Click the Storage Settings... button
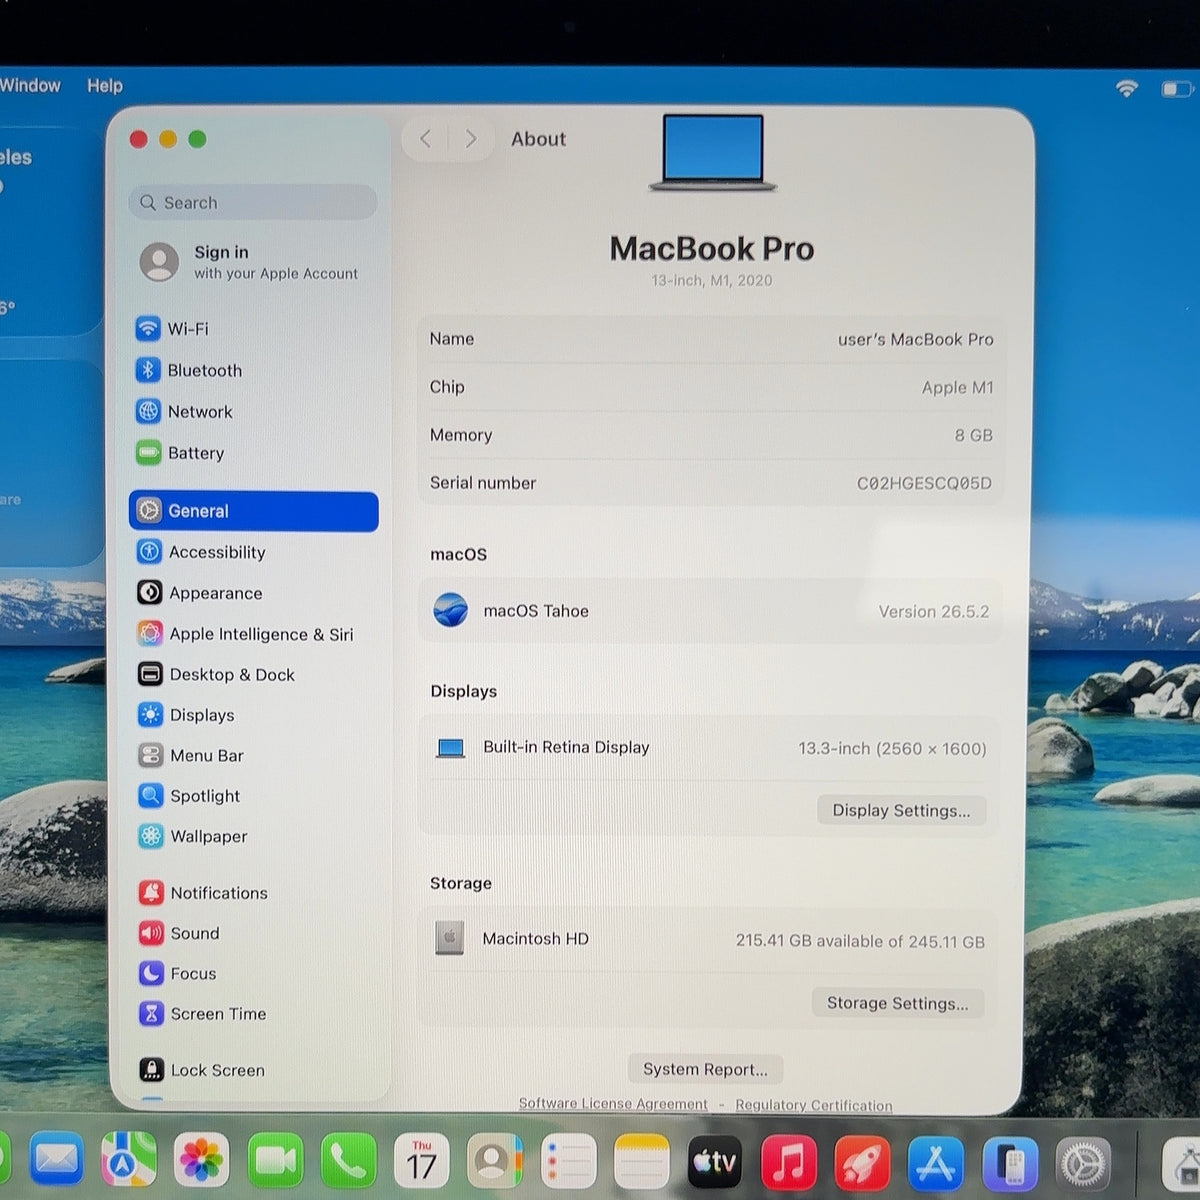The image size is (1200, 1200). point(897,1003)
